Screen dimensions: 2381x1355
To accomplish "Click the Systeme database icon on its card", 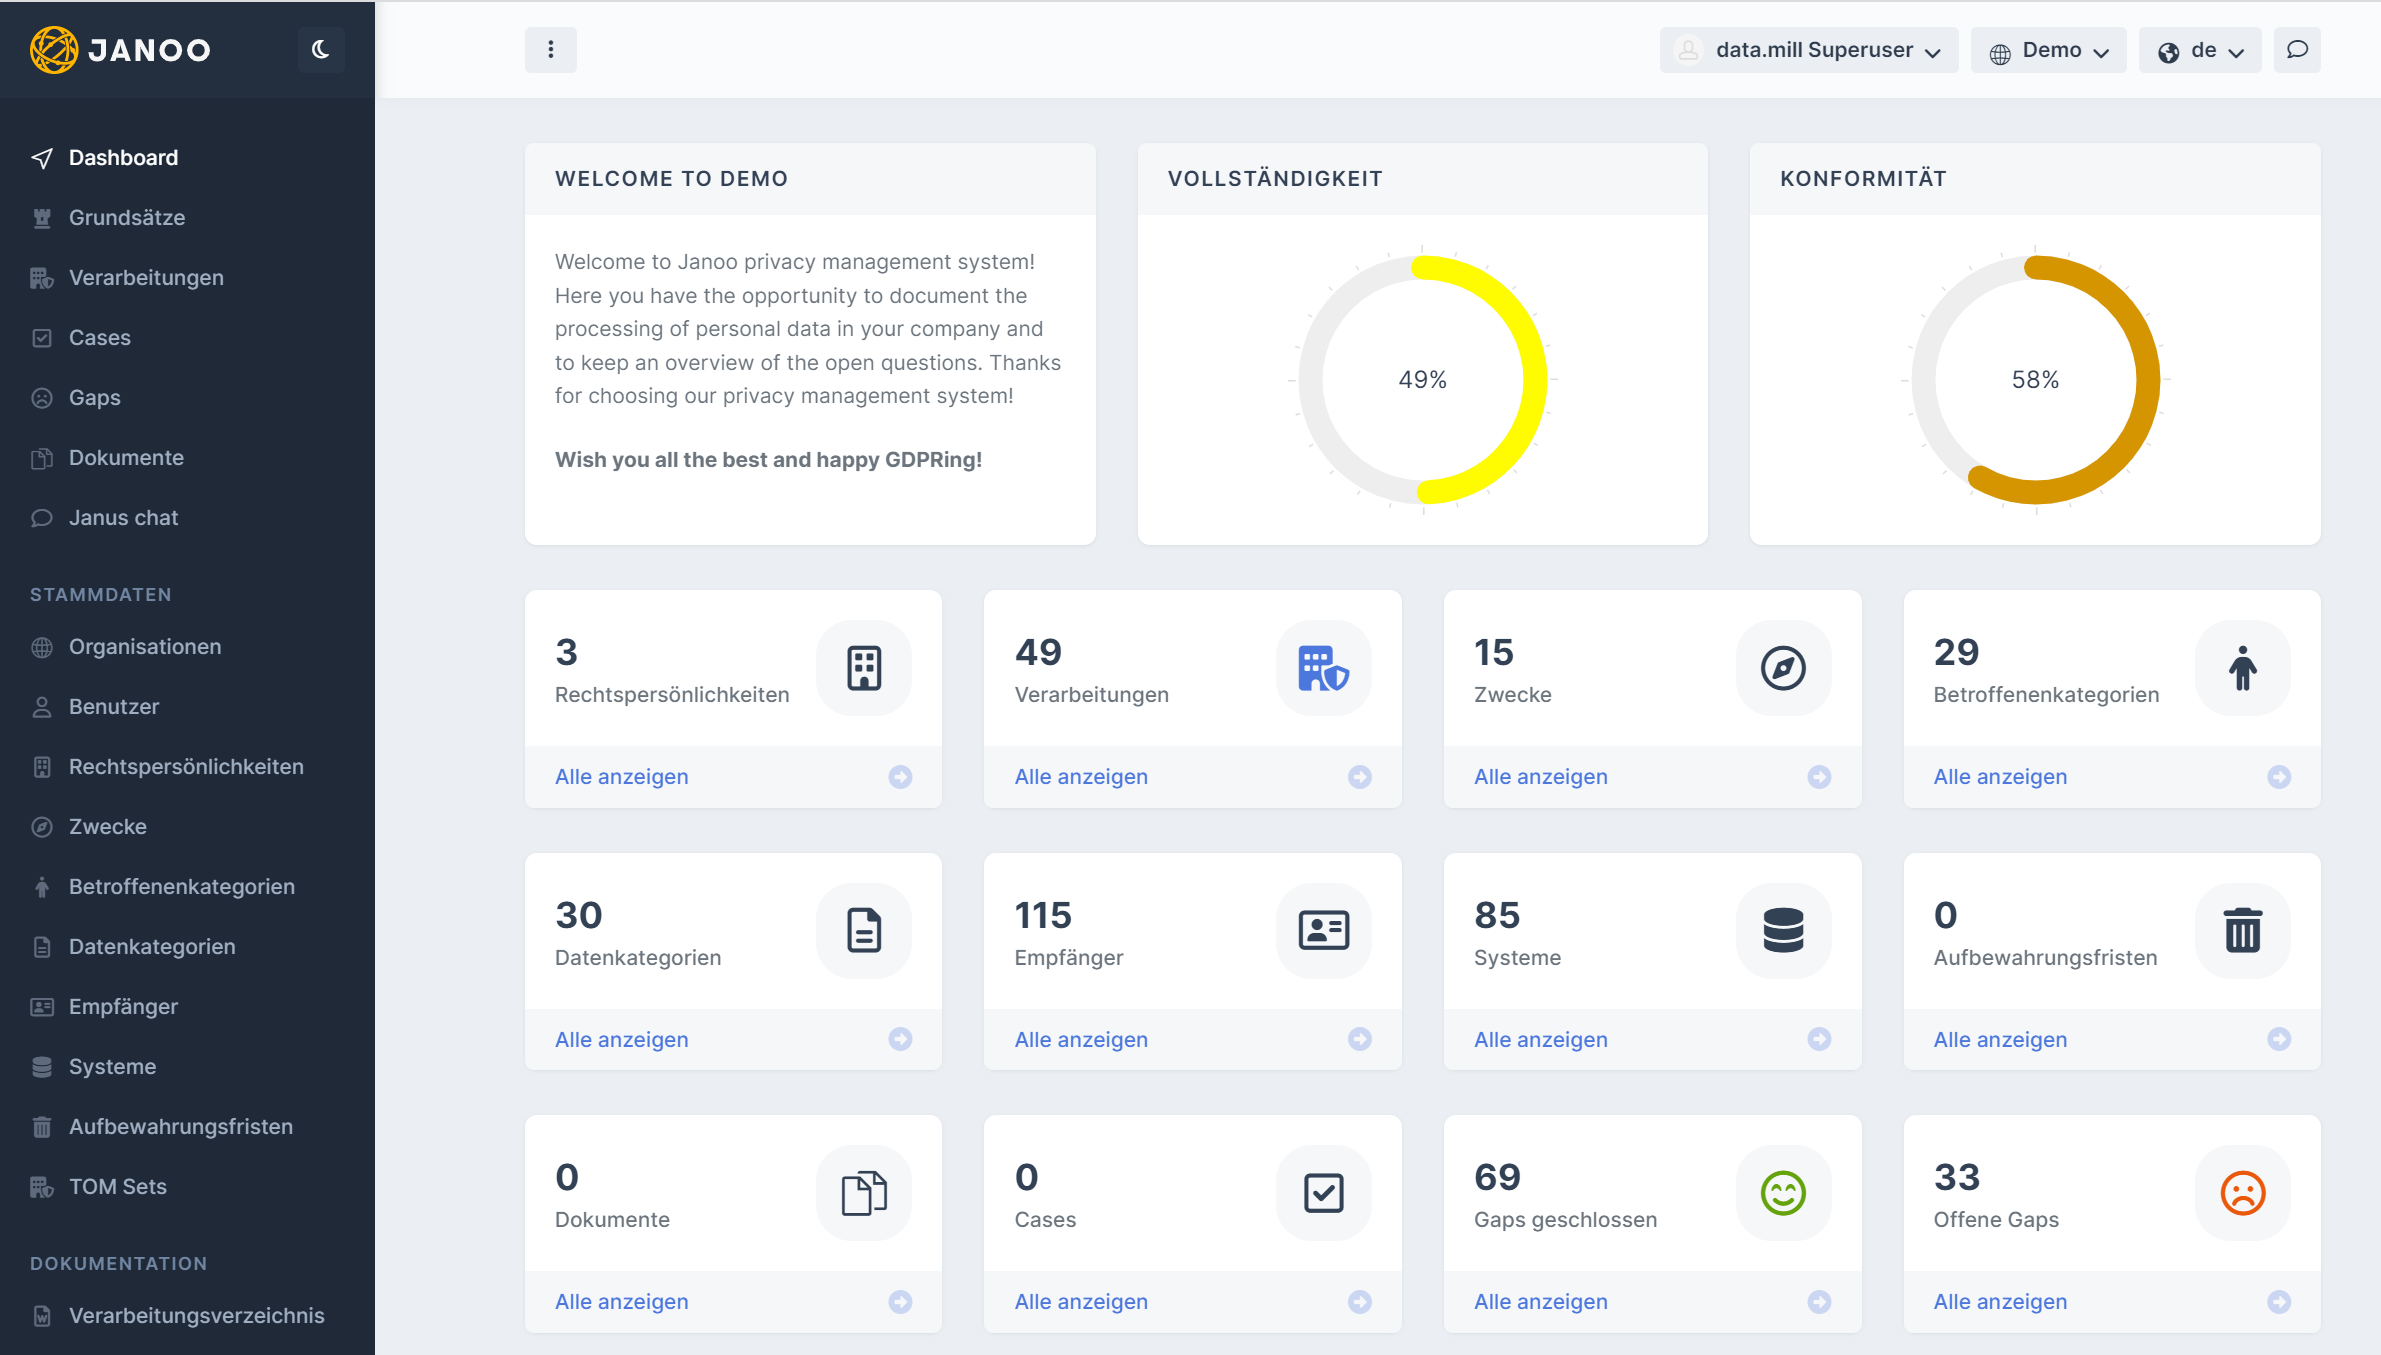I will 1783,930.
